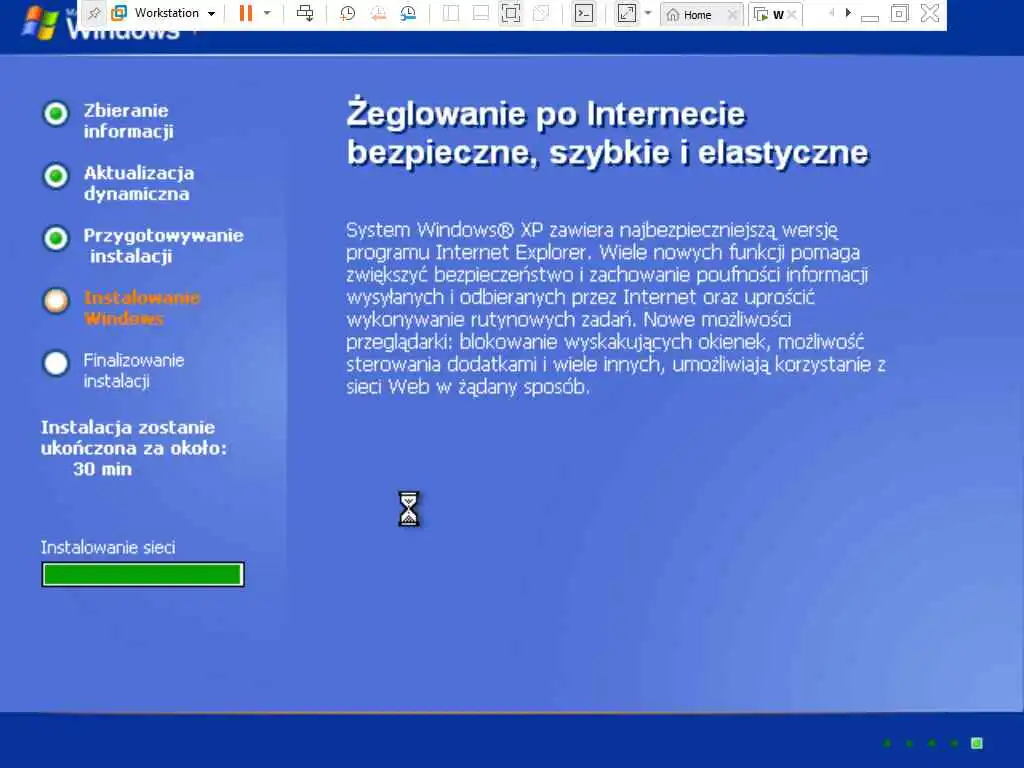The width and height of the screenshot is (1024, 768).
Task: Click the 'System Windows® XP zawiera' paragraph
Action: point(616,308)
